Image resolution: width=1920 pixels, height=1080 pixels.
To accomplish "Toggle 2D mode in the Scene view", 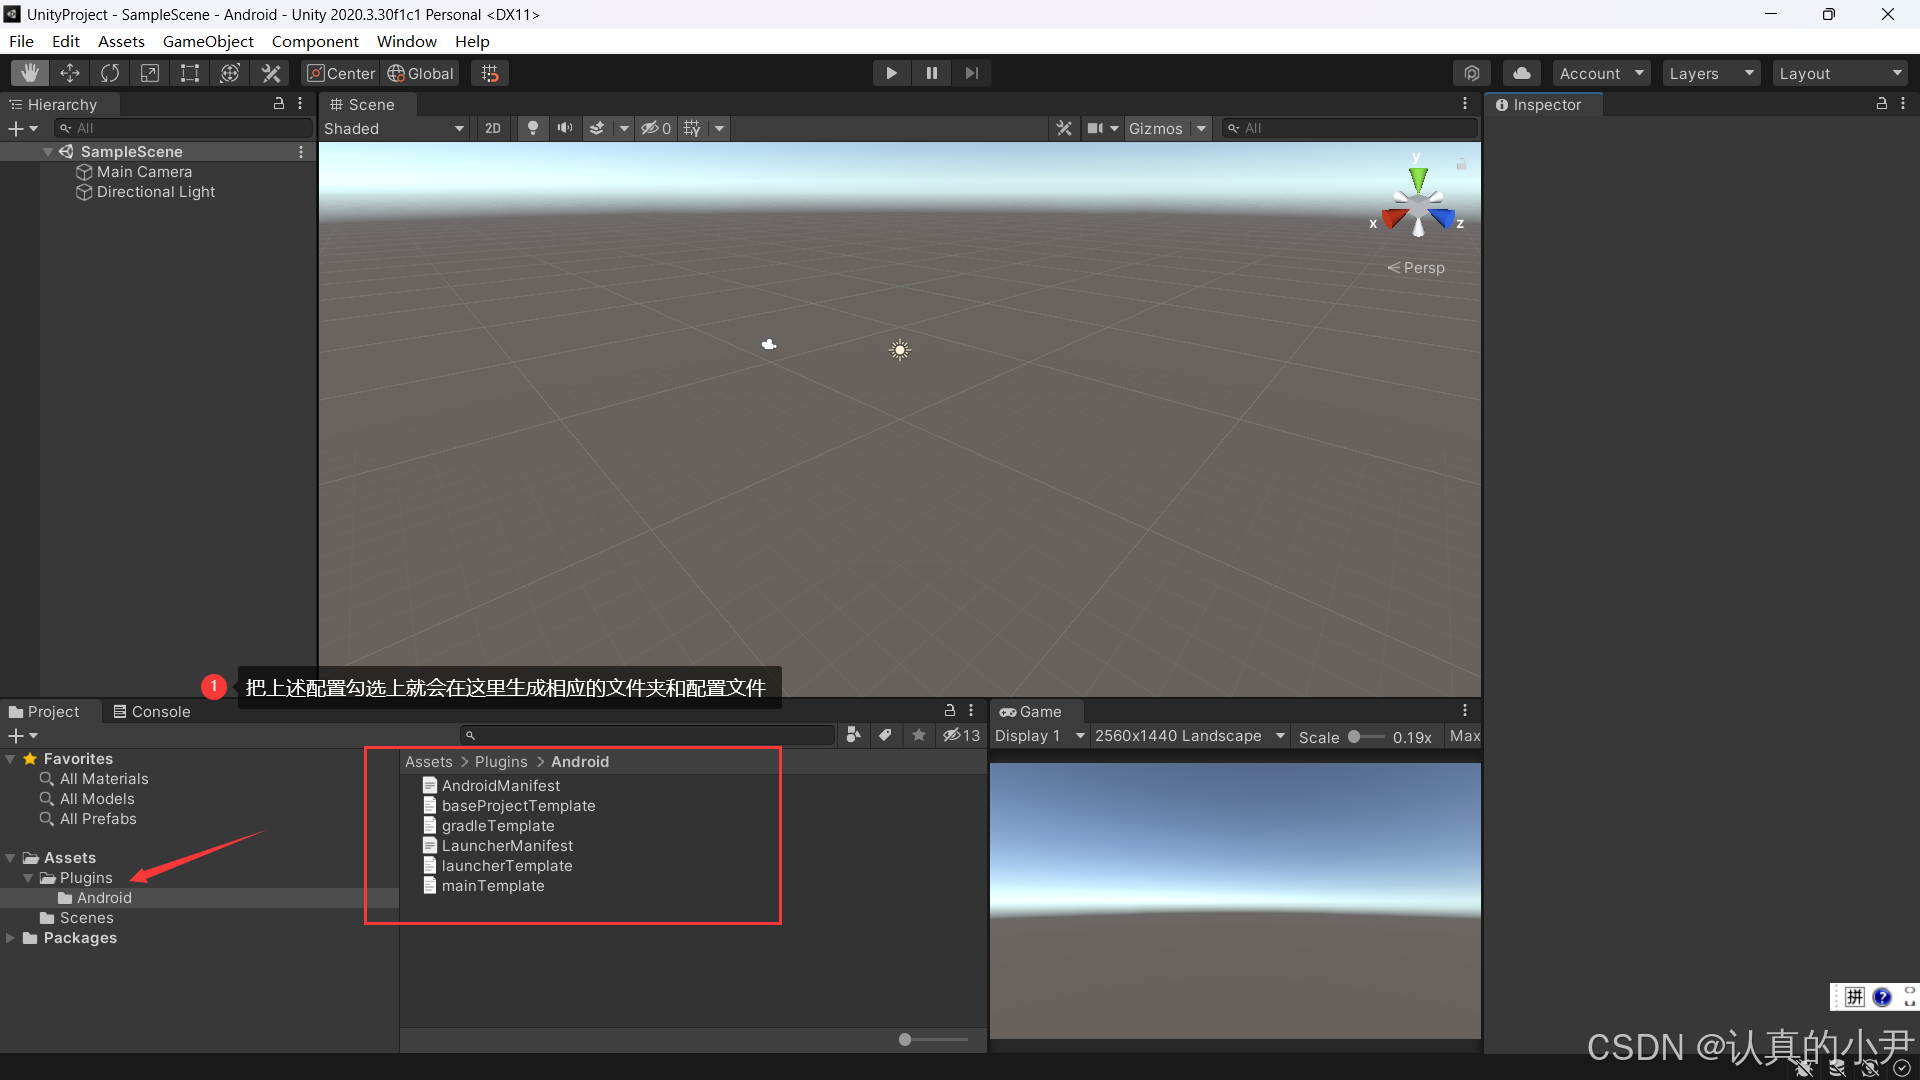I will (492, 128).
